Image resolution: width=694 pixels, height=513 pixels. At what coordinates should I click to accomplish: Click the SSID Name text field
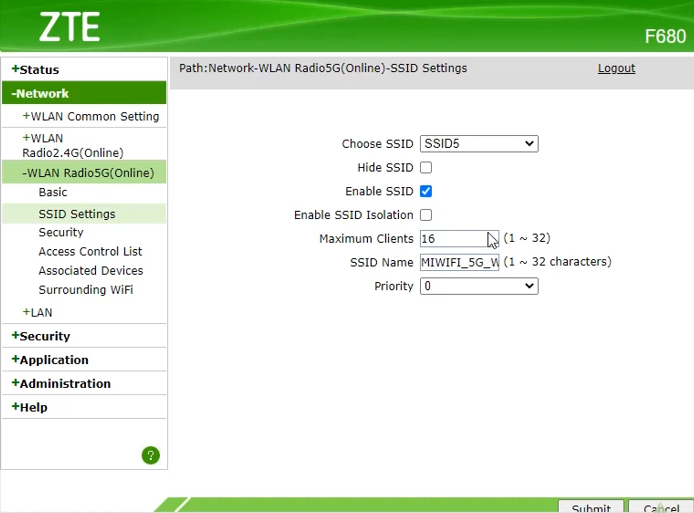(x=459, y=262)
